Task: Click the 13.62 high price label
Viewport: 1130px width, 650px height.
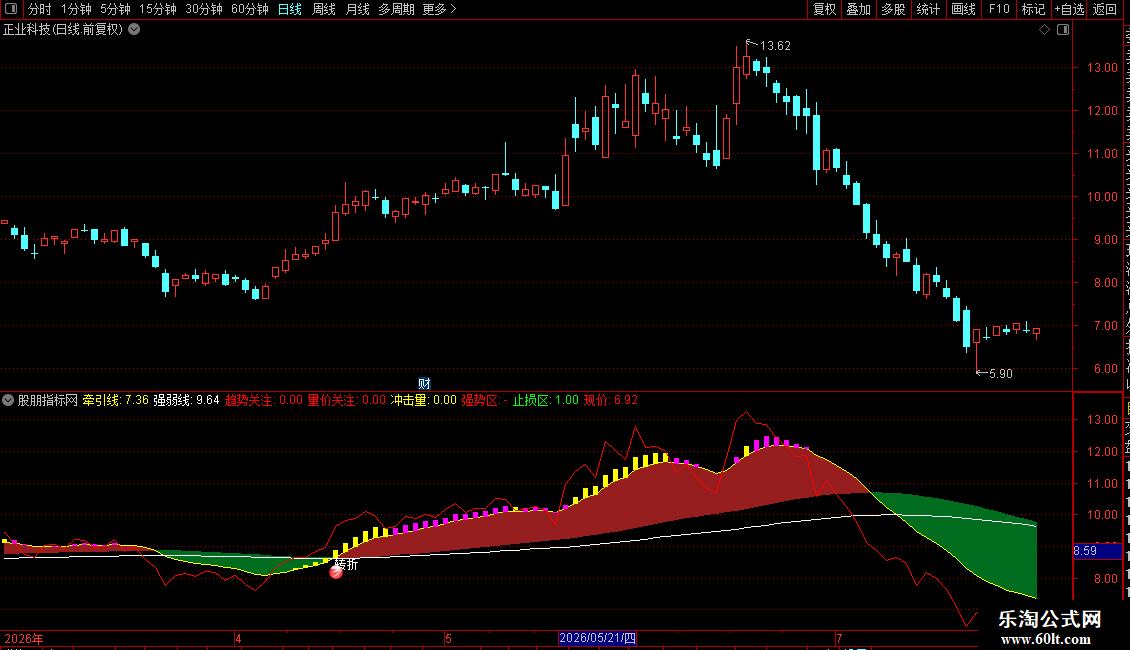Action: [x=775, y=46]
